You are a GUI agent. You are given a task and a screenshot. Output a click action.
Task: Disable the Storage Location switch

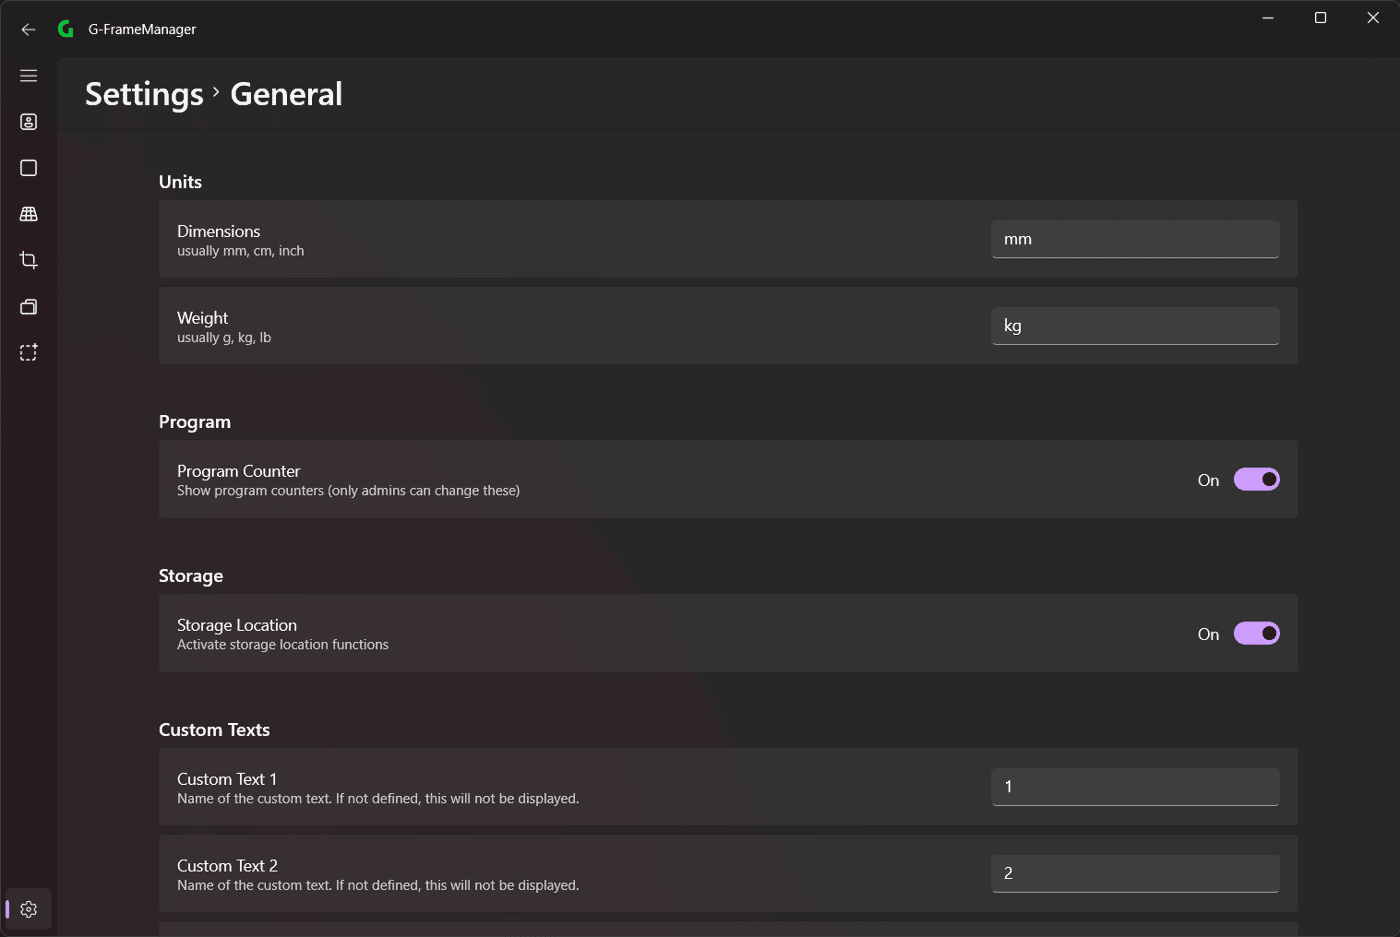[1256, 633]
